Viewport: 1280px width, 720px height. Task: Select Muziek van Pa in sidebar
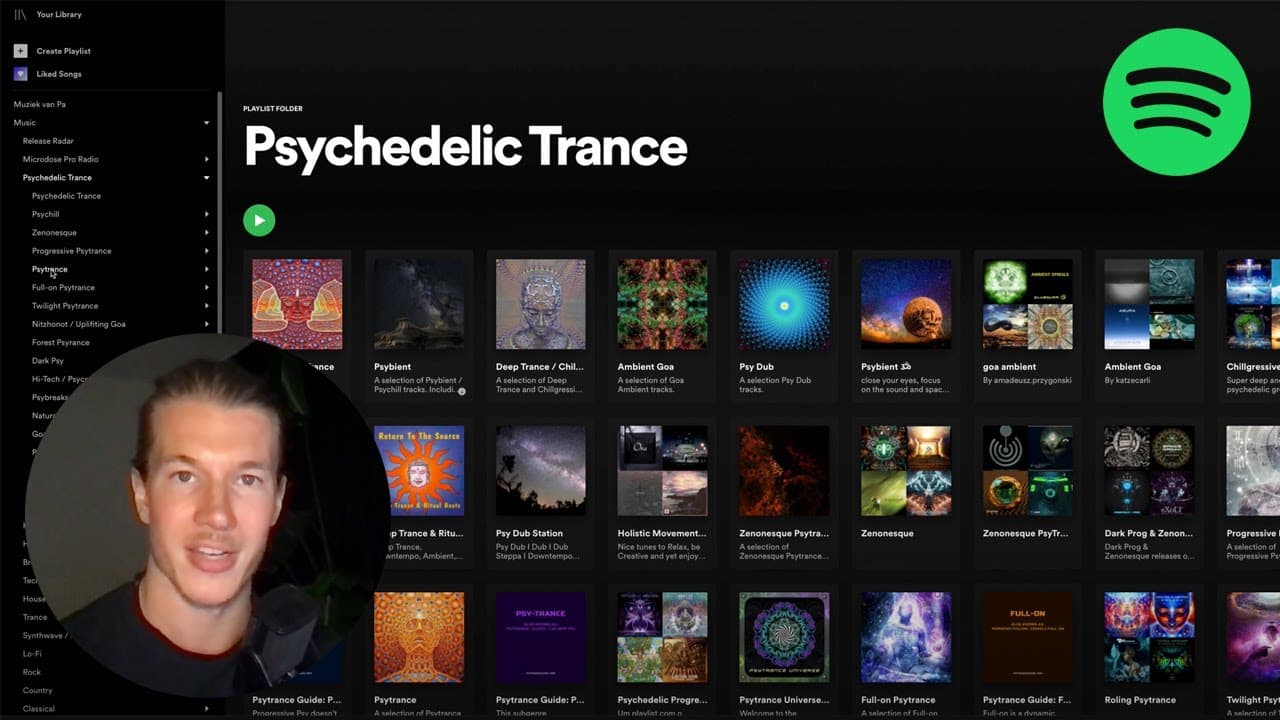click(40, 104)
